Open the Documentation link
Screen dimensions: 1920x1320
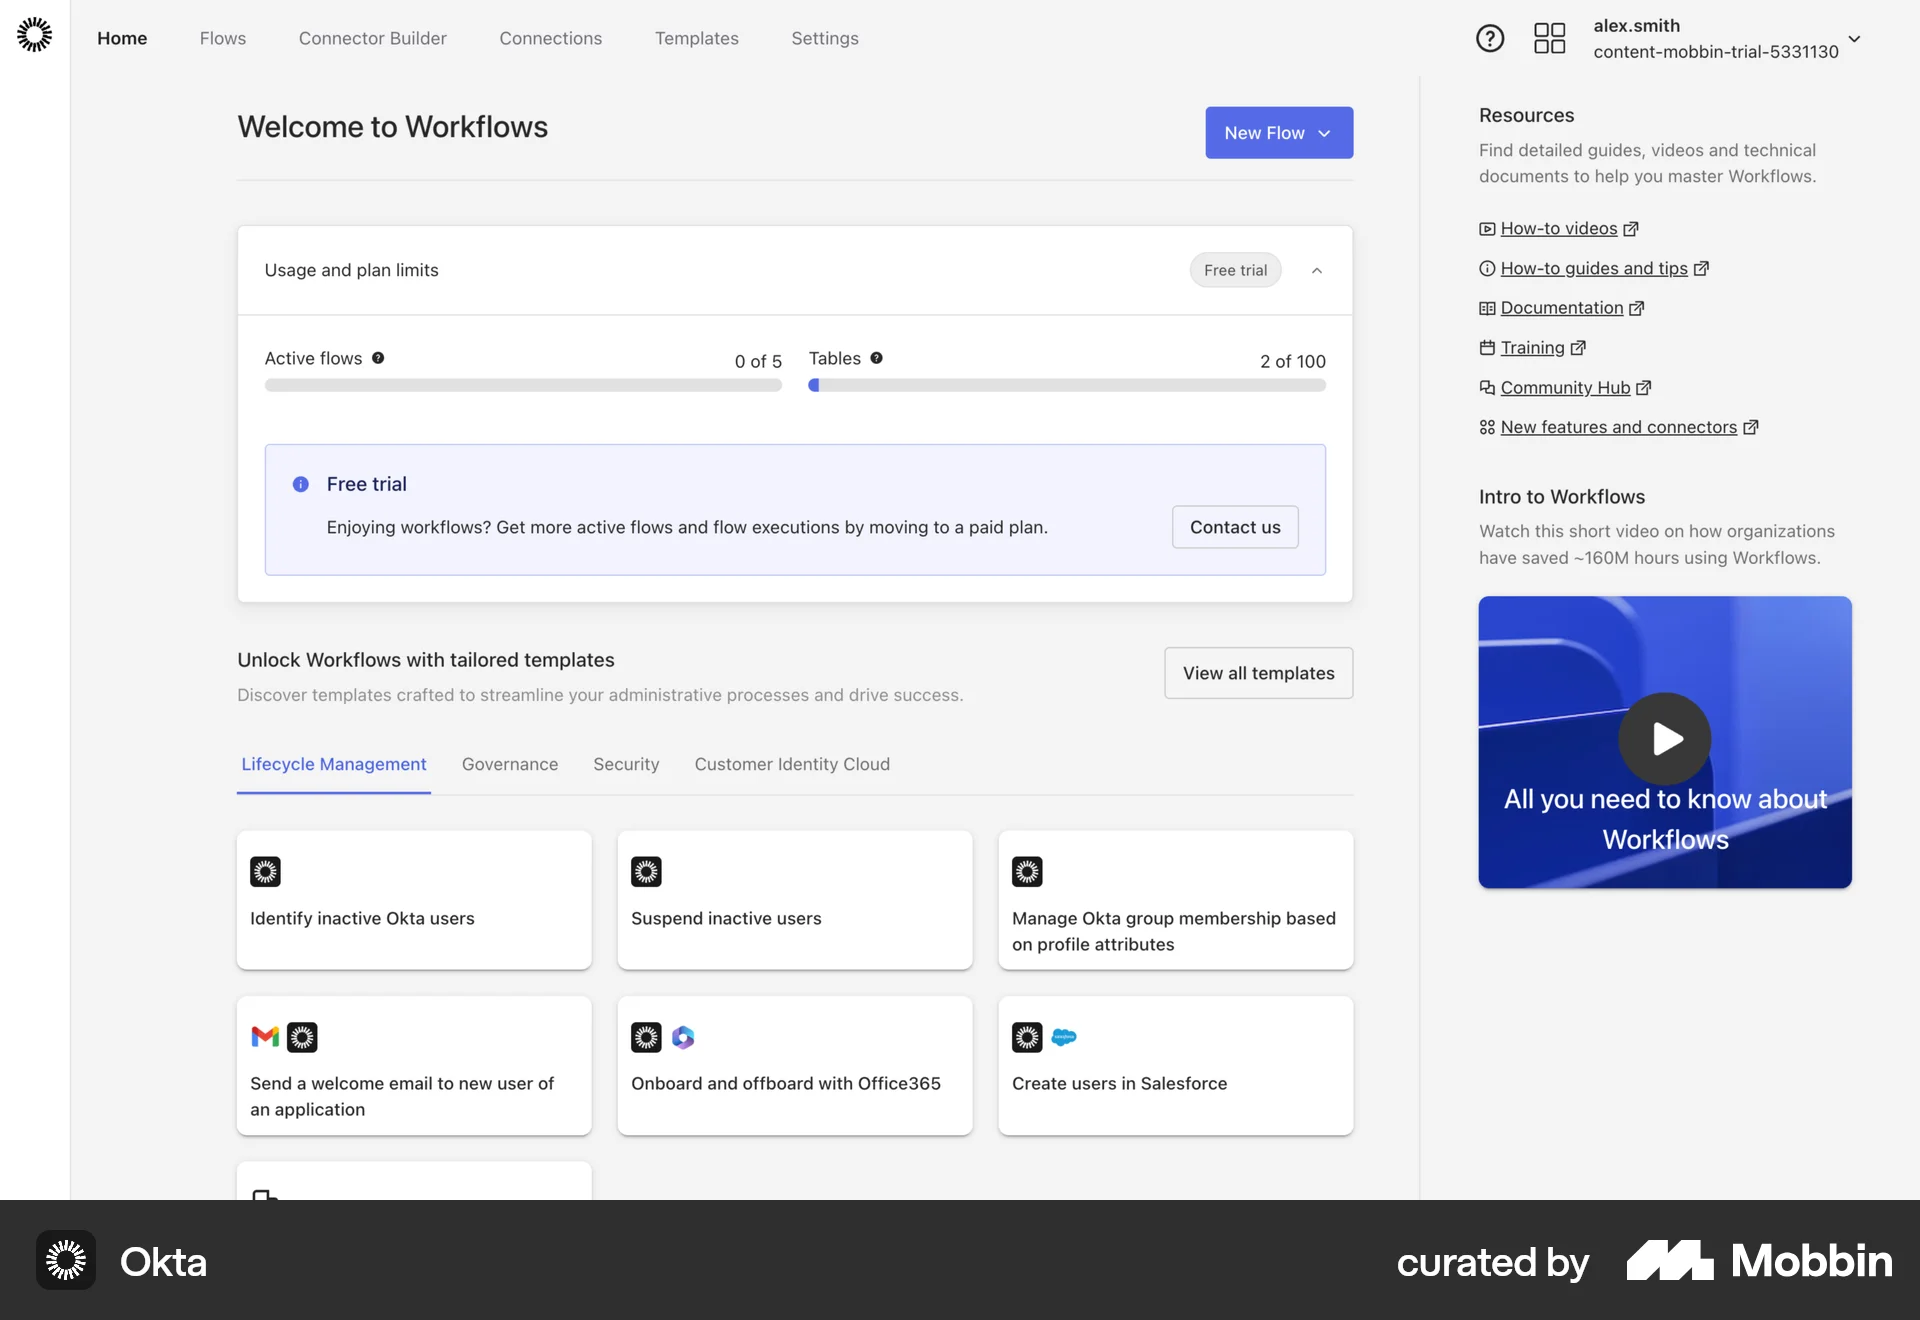(1561, 307)
